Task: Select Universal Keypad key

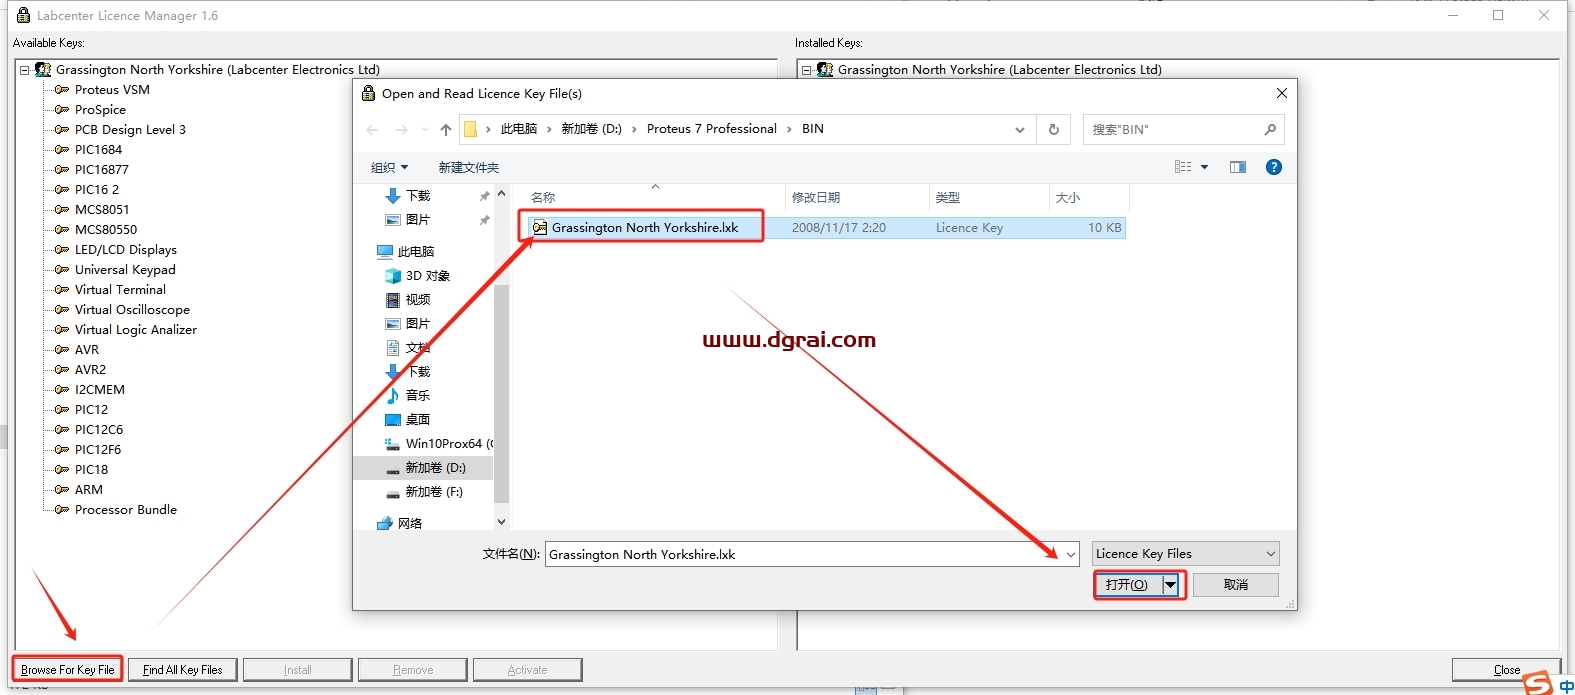Action: pyautogui.click(x=125, y=270)
